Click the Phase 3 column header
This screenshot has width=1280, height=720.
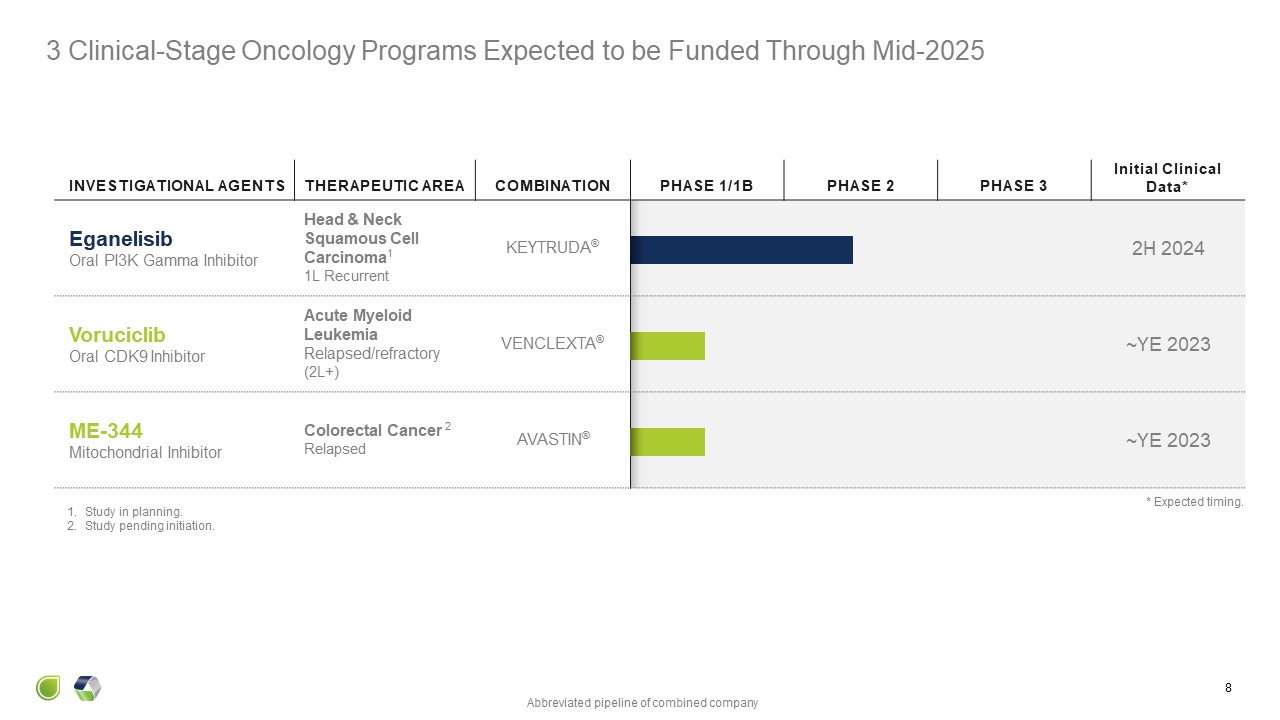(1014, 186)
